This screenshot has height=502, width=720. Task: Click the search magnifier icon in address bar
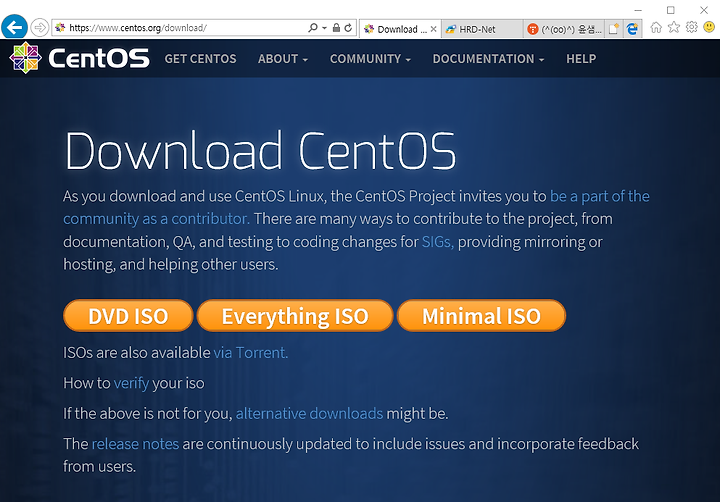coord(312,28)
